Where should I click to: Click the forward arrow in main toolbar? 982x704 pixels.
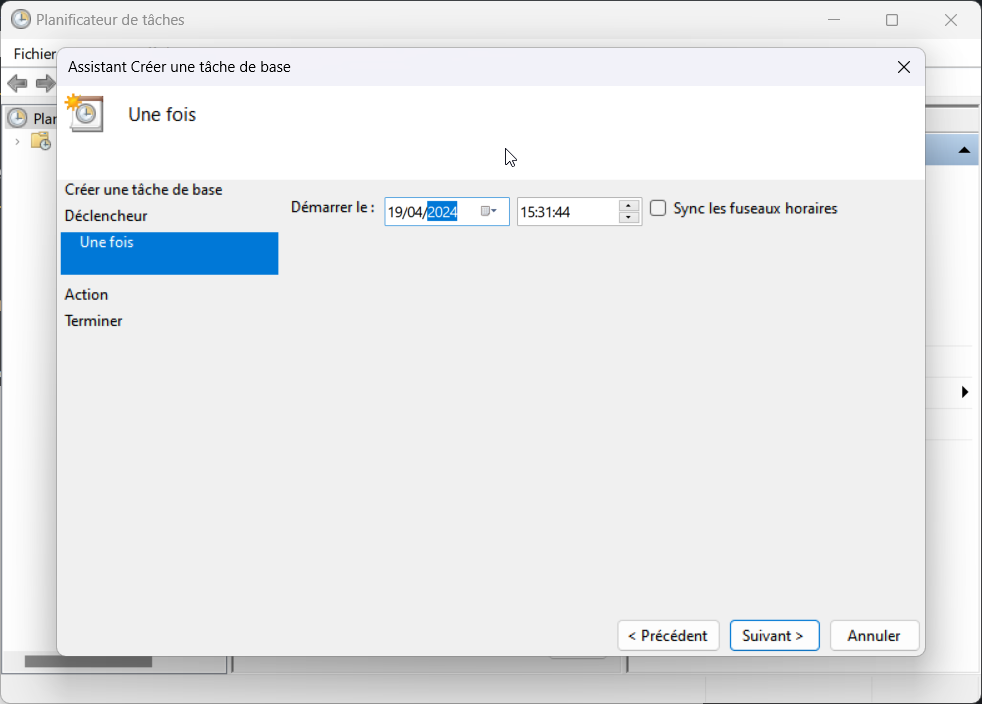[x=46, y=83]
